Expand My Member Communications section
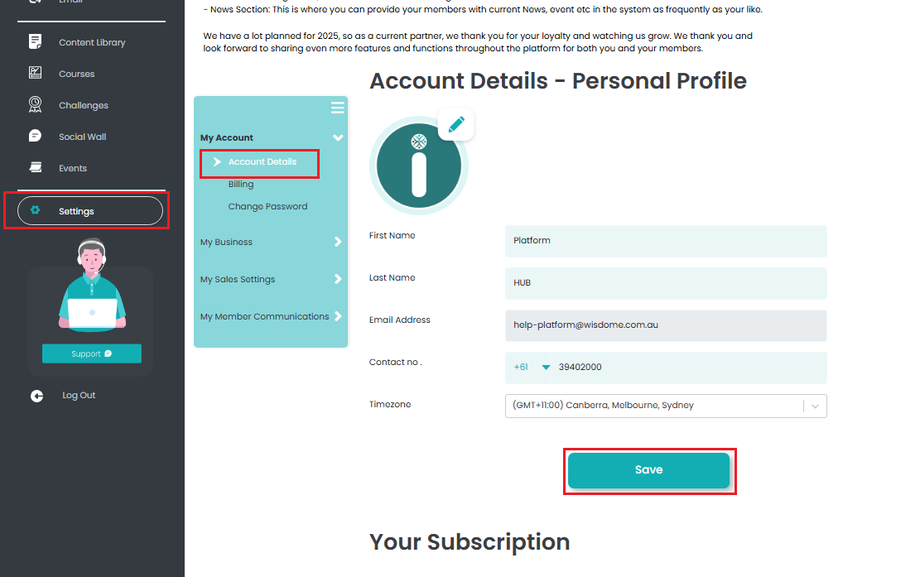920x577 pixels. coord(338,316)
